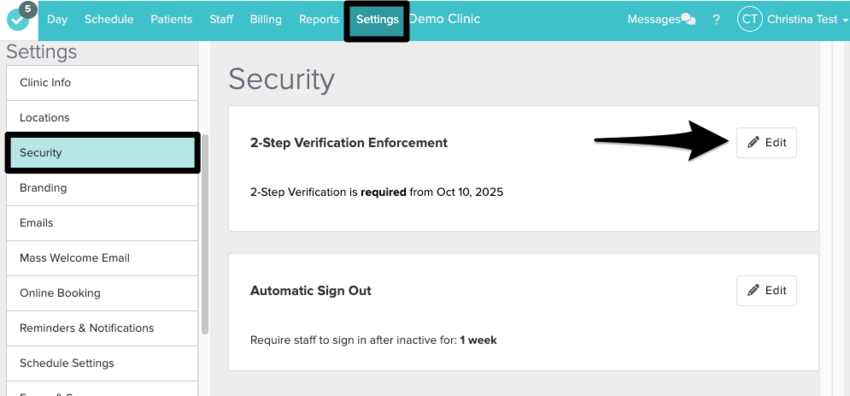Screen dimensions: 850x396
Task: Click the 'Automatic Sign Out' heading
Action: [311, 291]
